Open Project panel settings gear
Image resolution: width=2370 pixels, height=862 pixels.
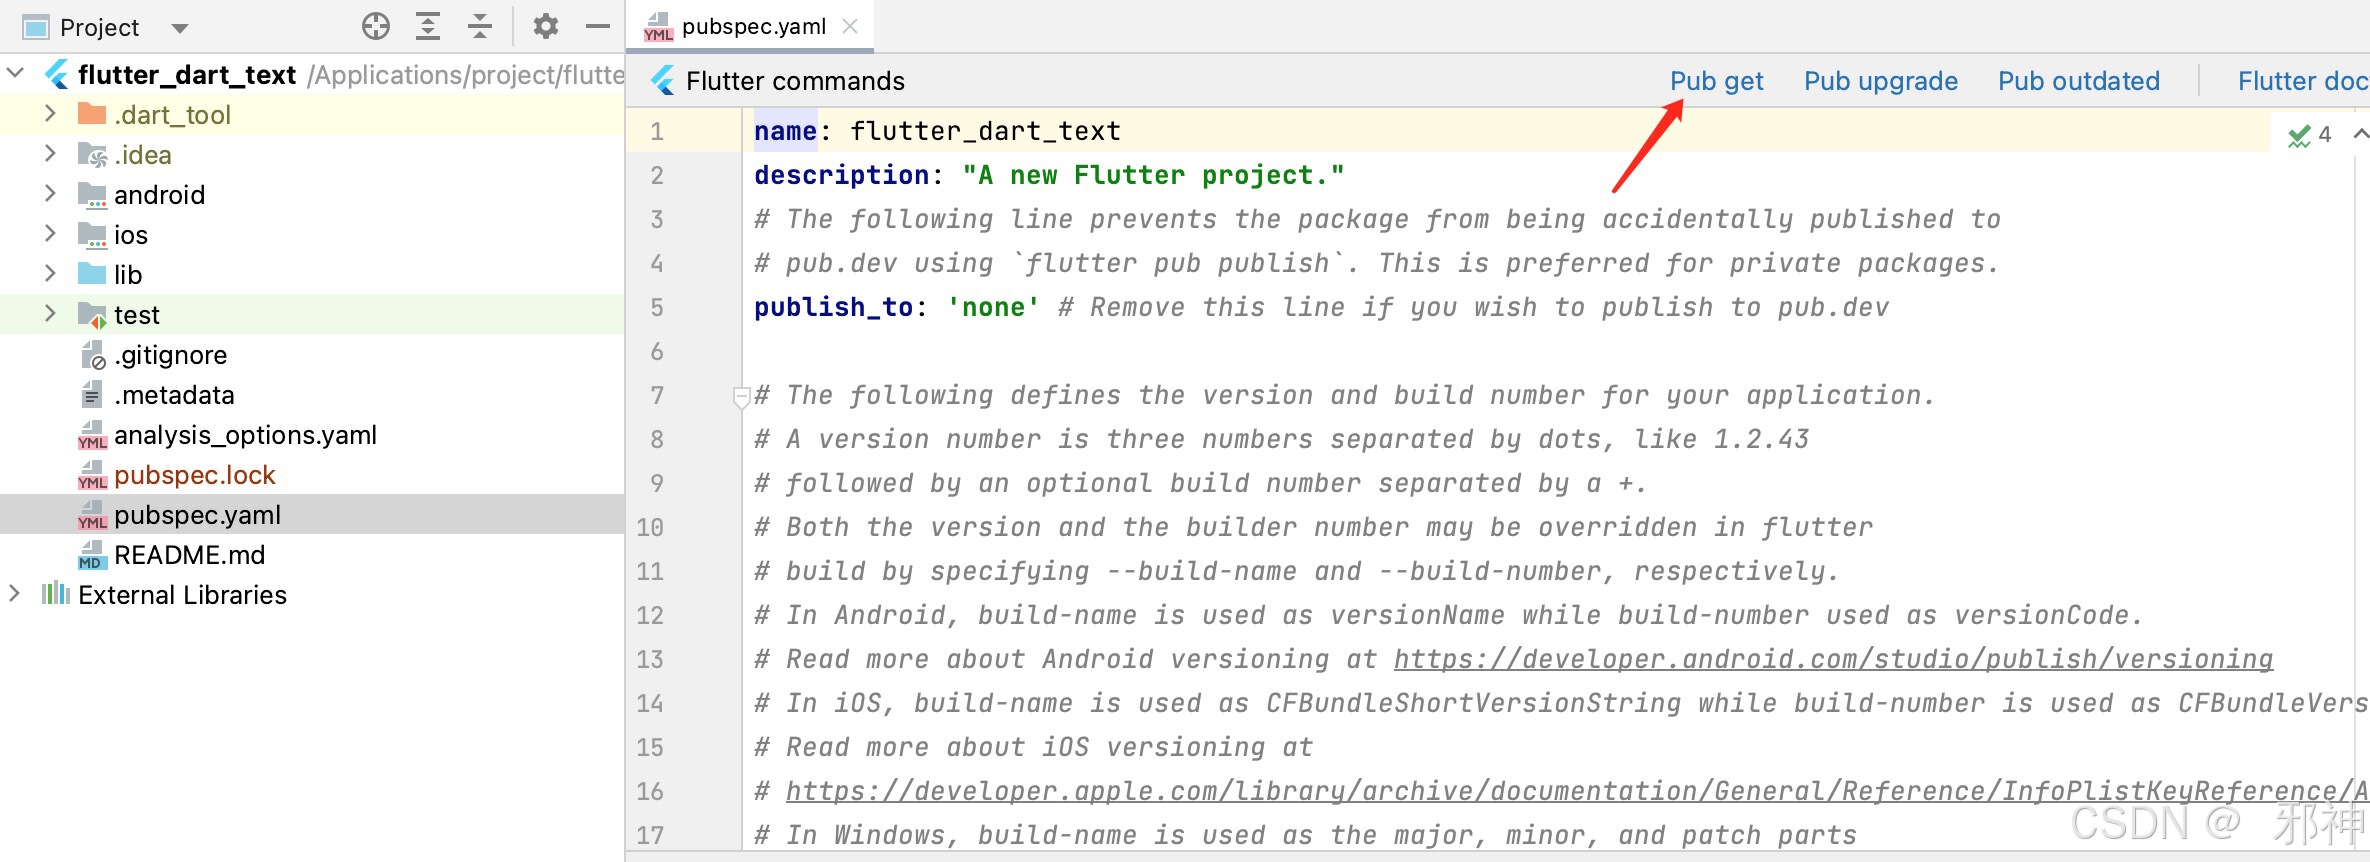point(546,26)
